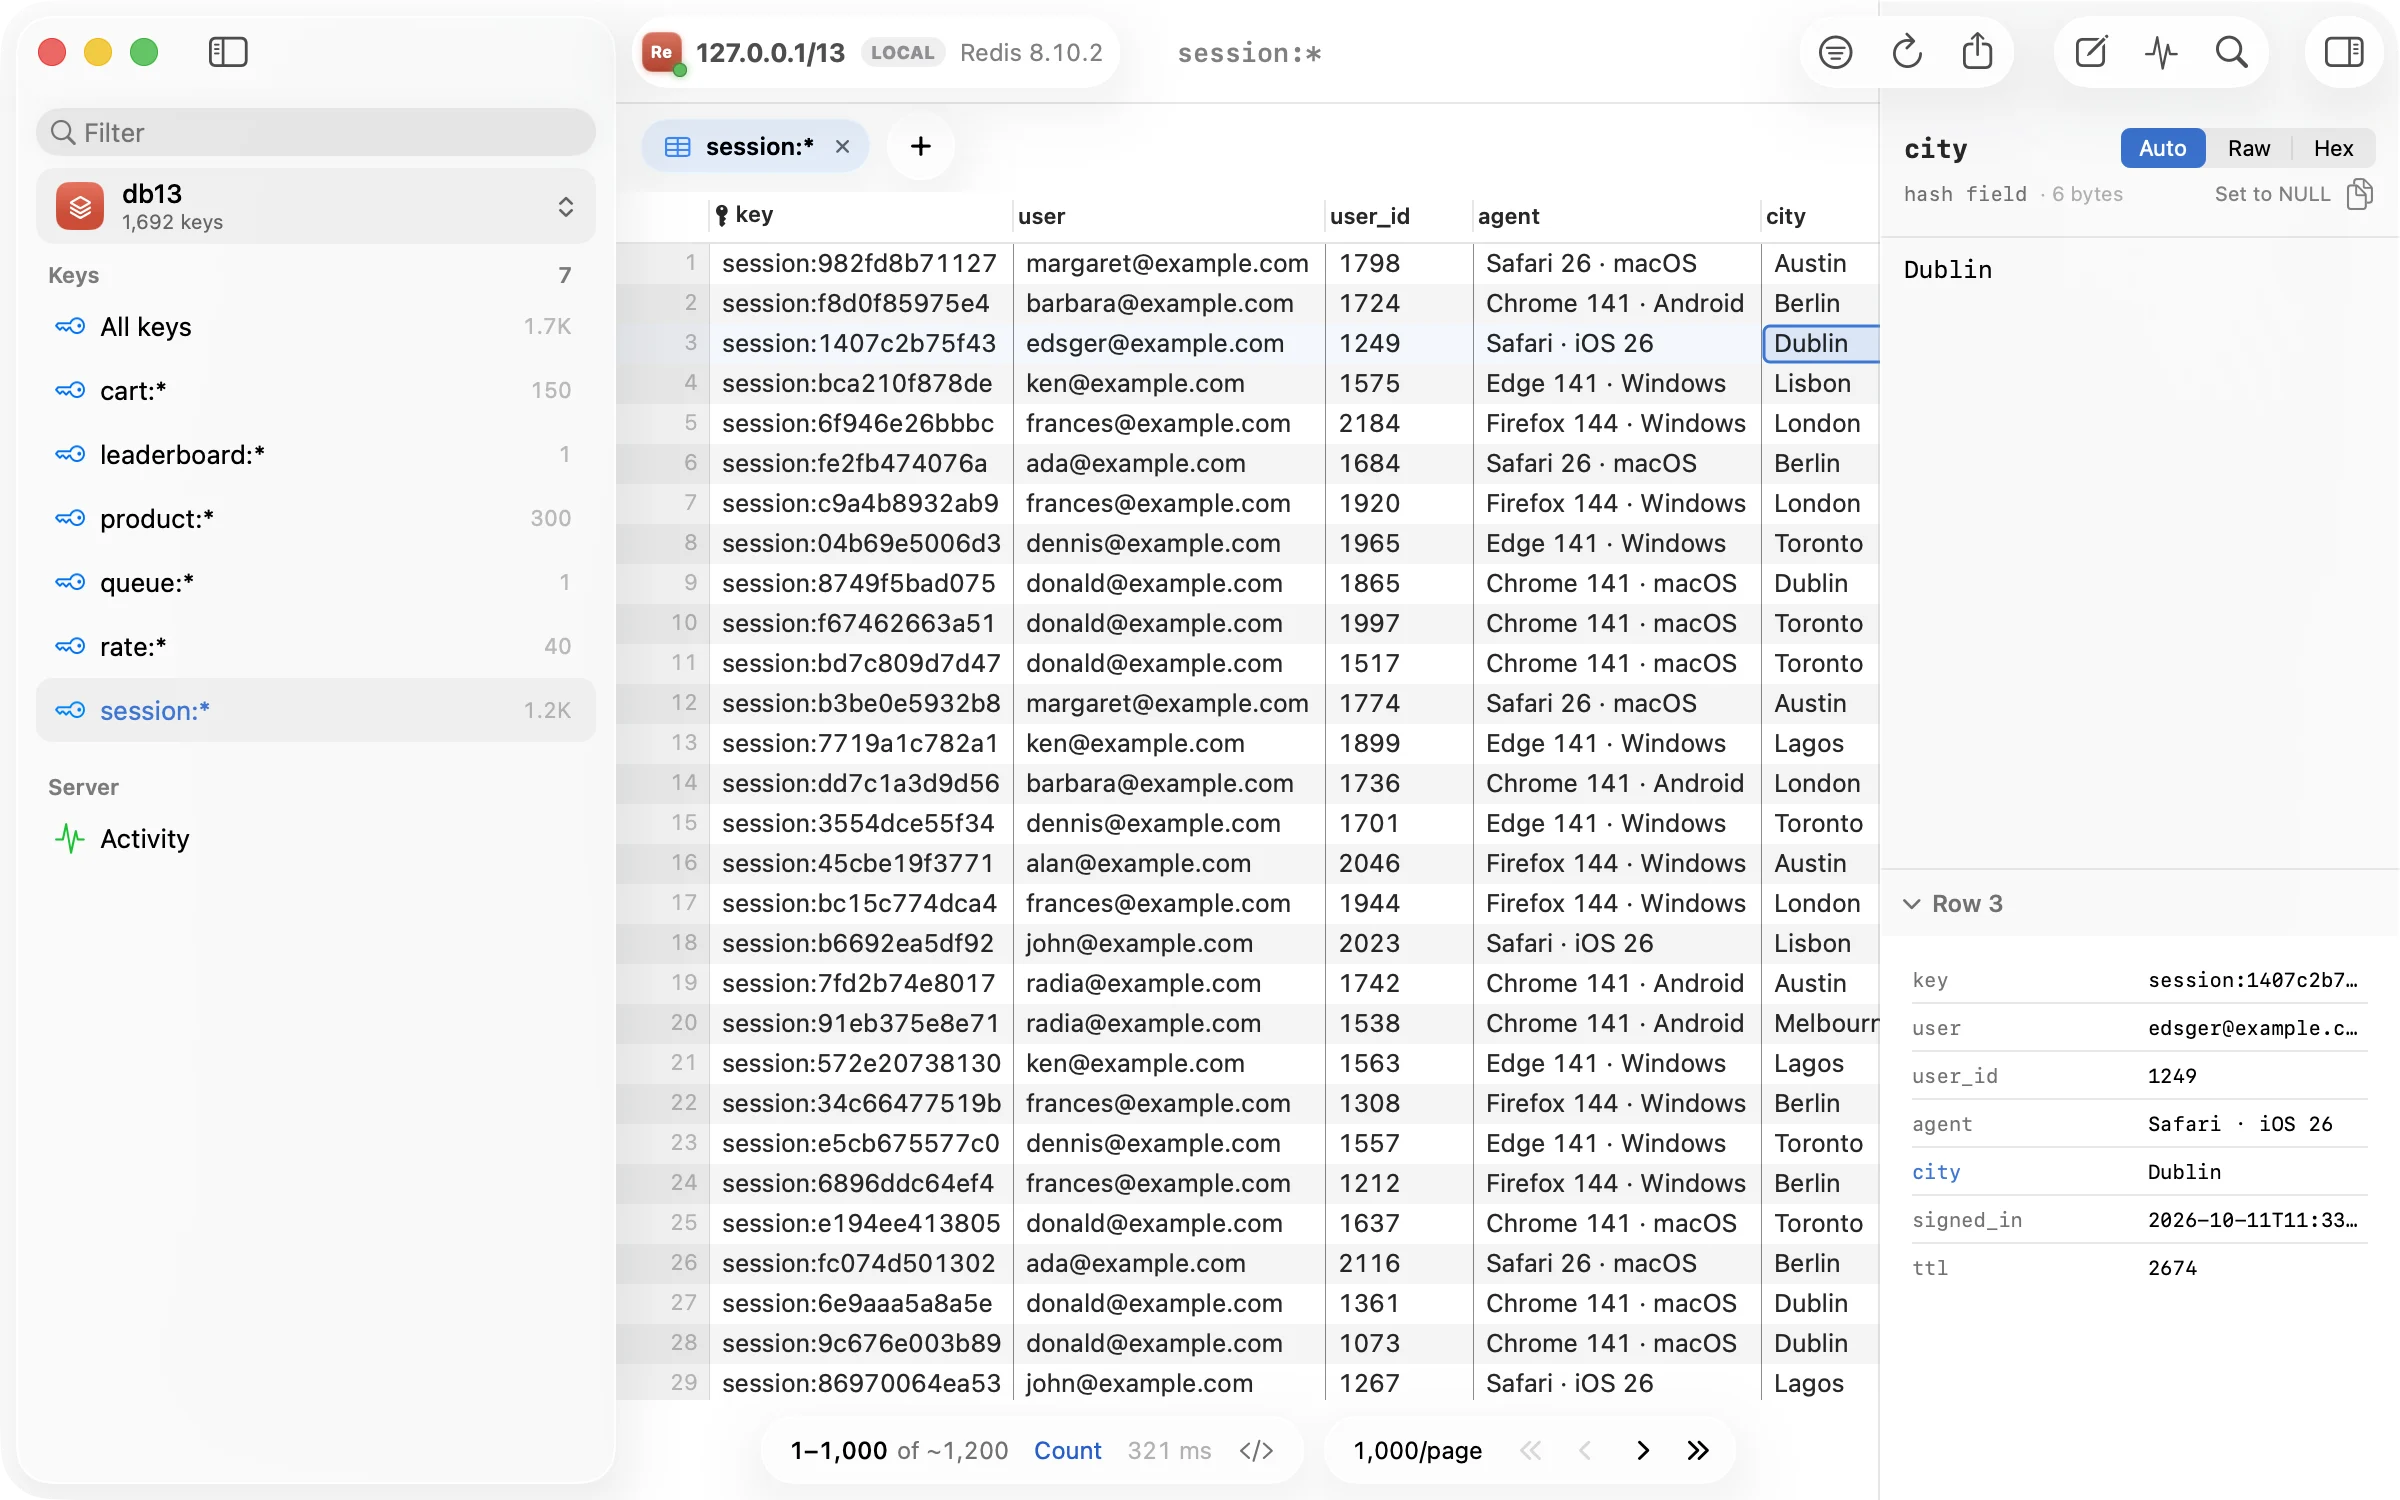Jump to first results page
2400x1500 pixels.
click(1530, 1450)
